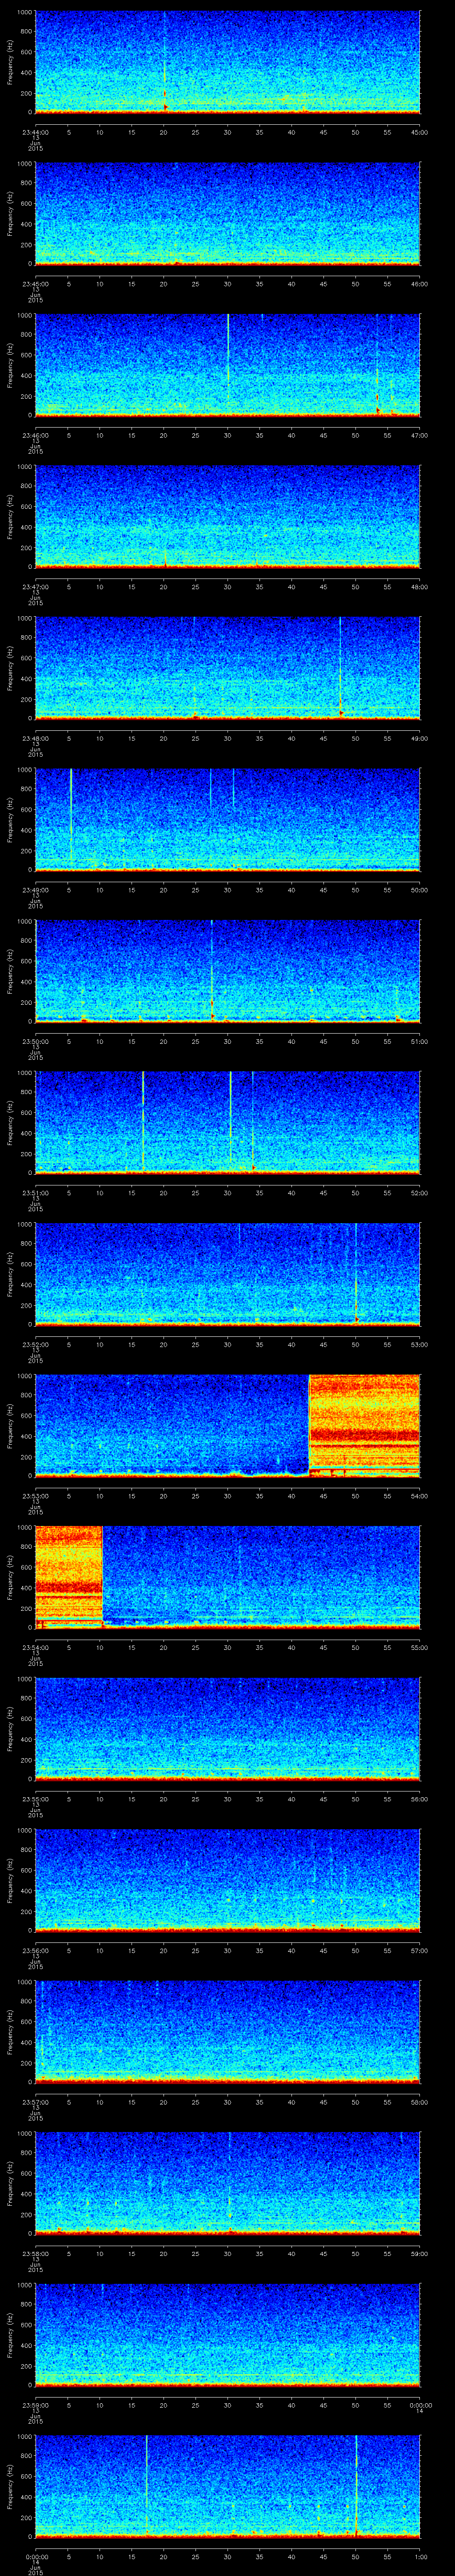This screenshot has width=455, height=2576.
Task: Select the spike at 50s in the last spectrogram
Action: 356,2485
